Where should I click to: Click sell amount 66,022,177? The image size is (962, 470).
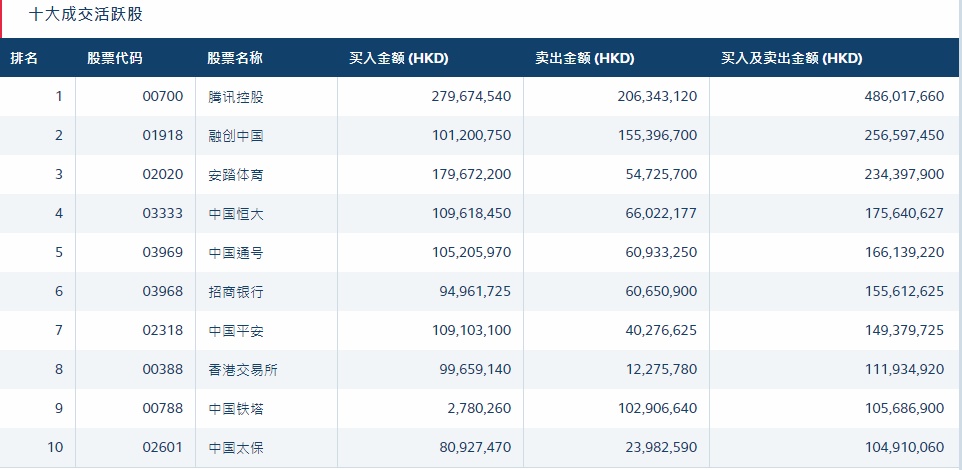coord(661,214)
